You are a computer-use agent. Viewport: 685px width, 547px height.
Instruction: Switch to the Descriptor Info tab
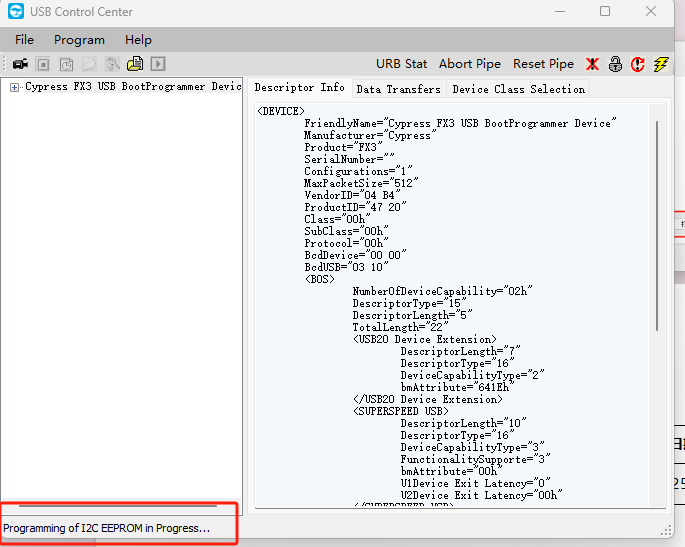pyautogui.click(x=300, y=87)
